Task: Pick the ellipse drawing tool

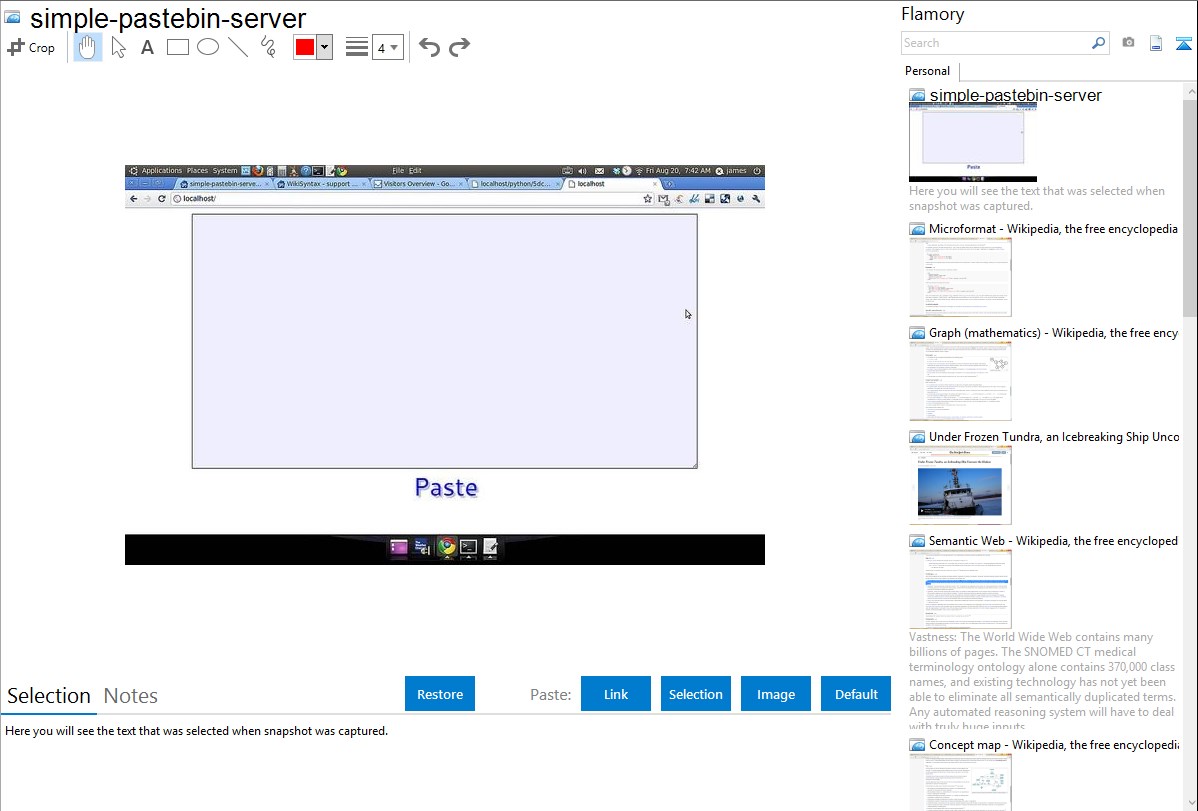Action: pyautogui.click(x=208, y=47)
